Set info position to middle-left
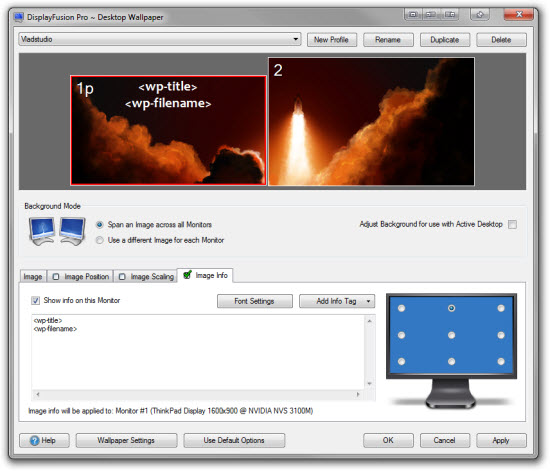 (x=402, y=335)
